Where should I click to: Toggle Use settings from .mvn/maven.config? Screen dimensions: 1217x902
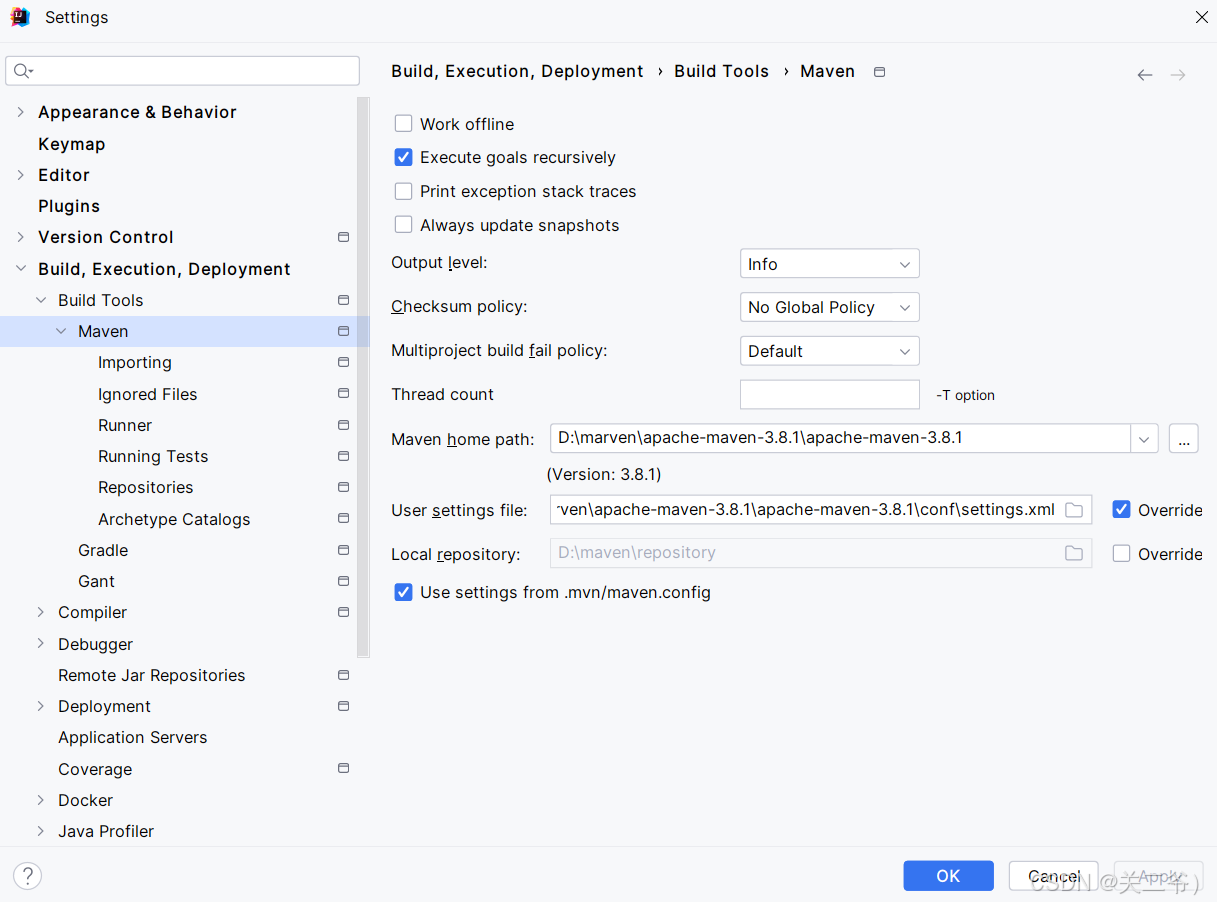pos(404,592)
